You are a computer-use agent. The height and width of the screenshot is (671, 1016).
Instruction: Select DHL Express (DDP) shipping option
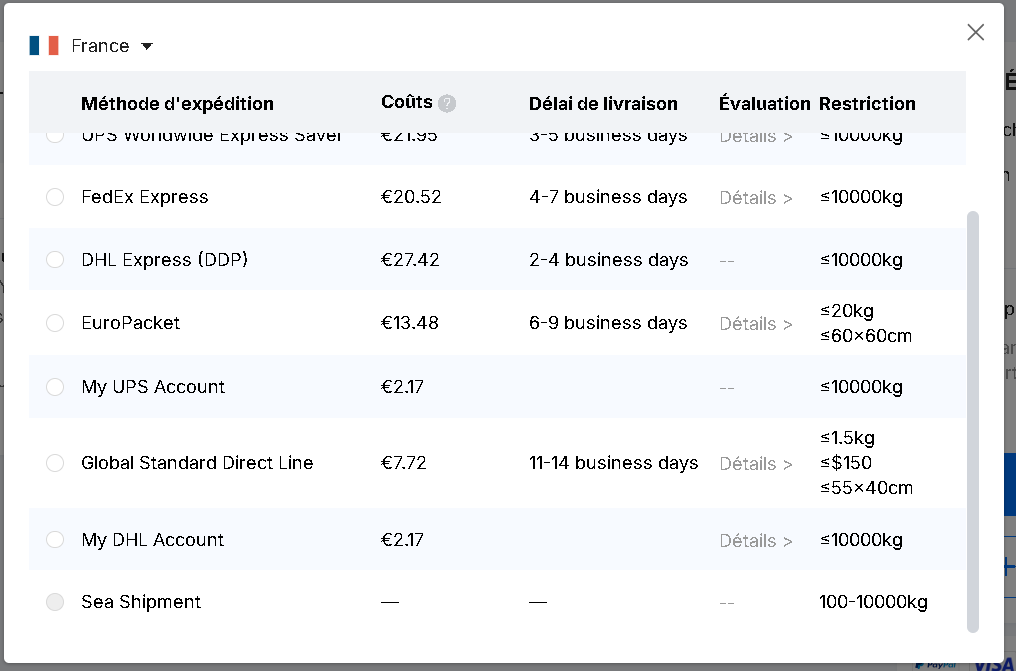click(x=55, y=260)
